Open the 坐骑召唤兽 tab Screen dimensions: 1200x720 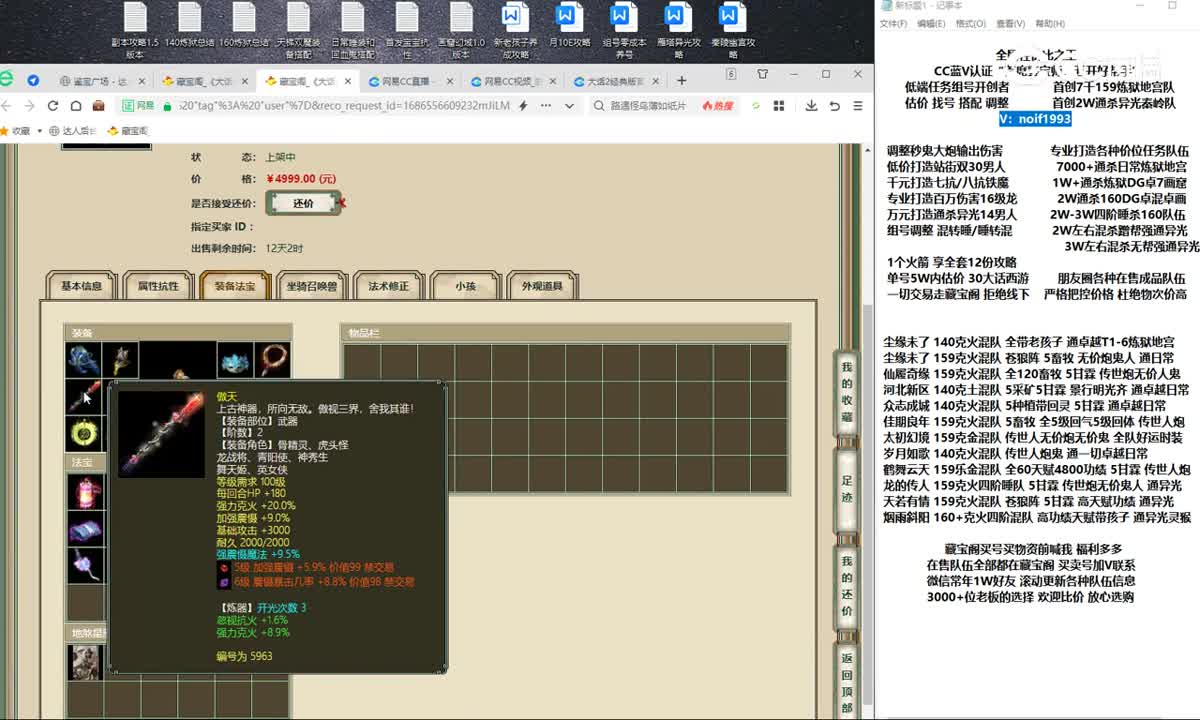pos(312,286)
